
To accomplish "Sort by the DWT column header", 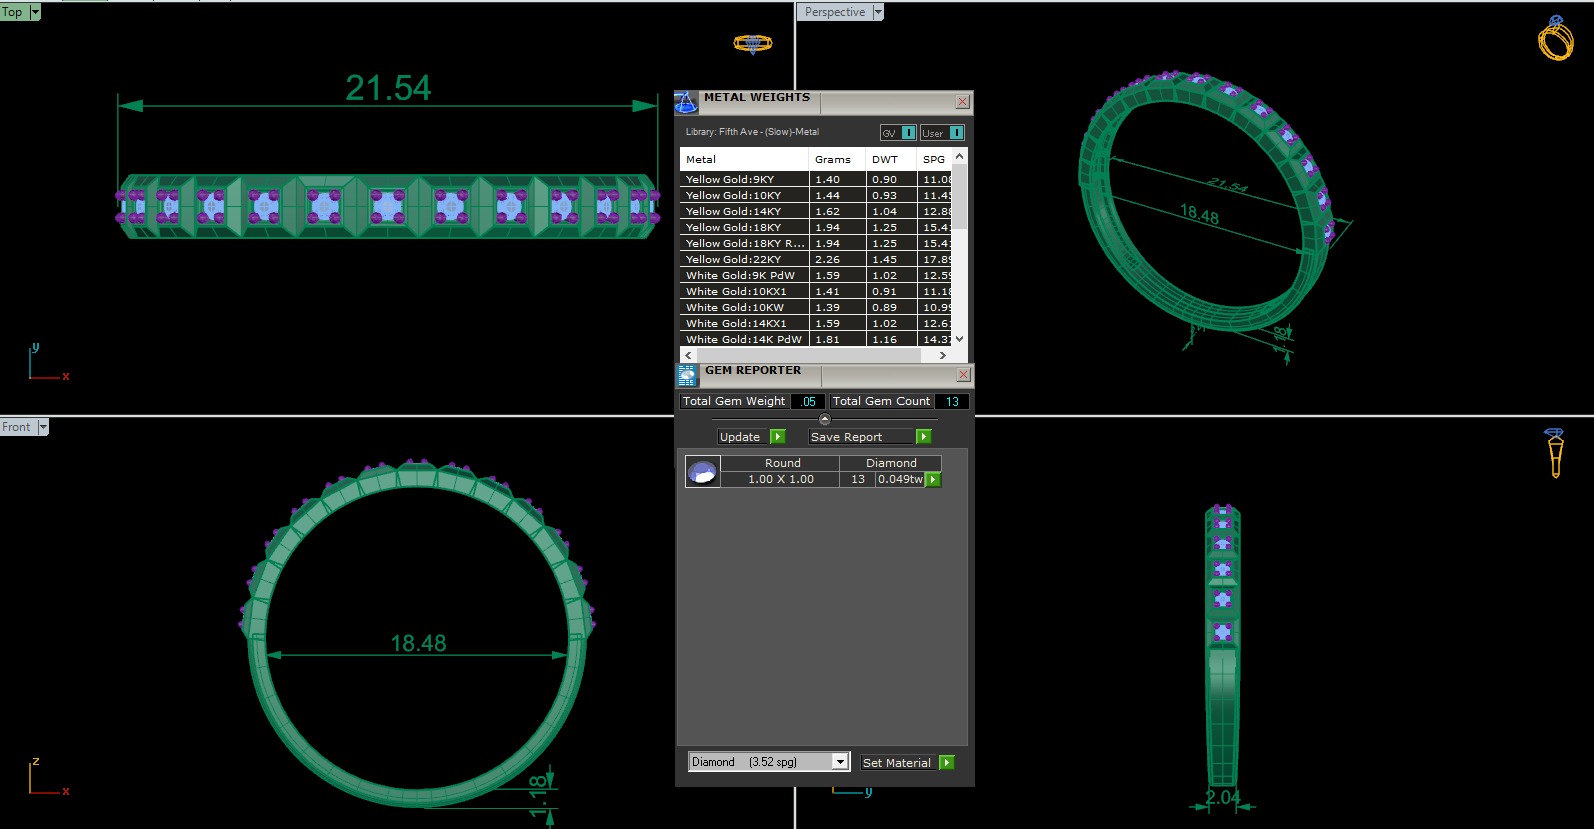I will pyautogui.click(x=891, y=159).
